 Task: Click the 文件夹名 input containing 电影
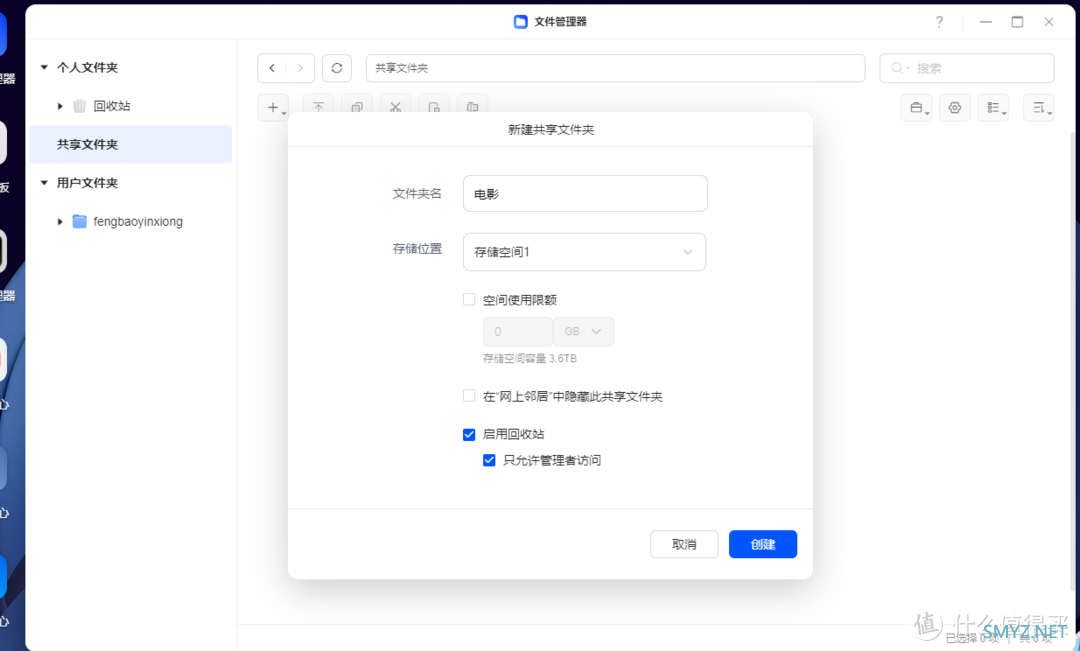585,194
